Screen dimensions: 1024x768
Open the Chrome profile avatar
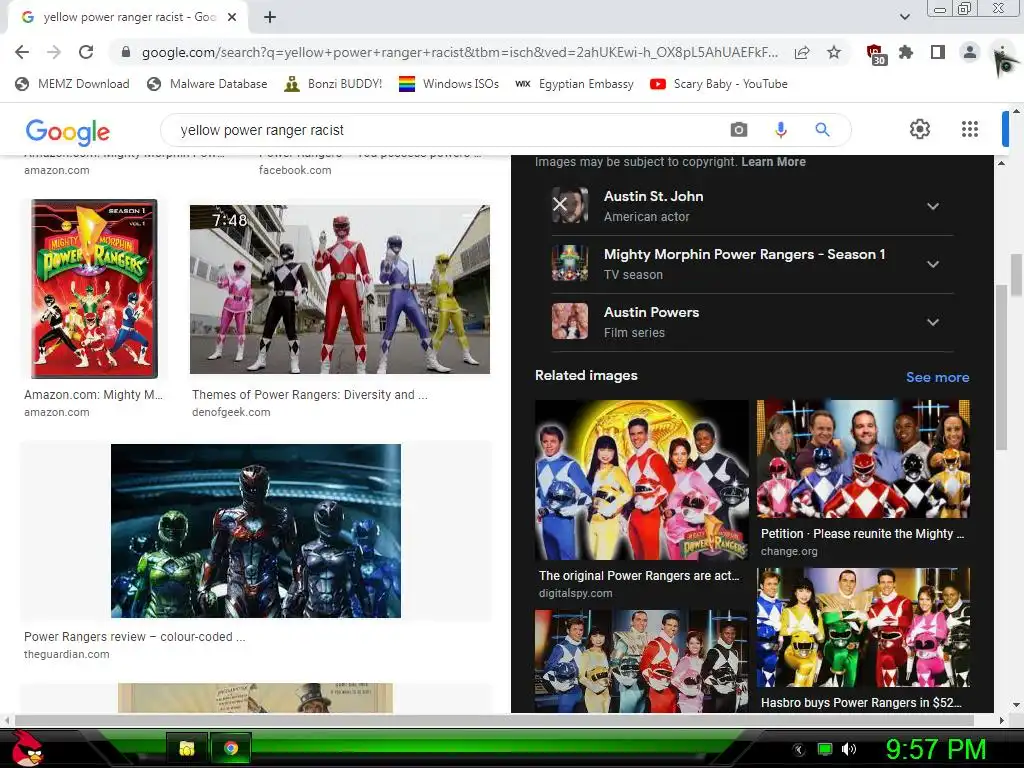point(970,52)
